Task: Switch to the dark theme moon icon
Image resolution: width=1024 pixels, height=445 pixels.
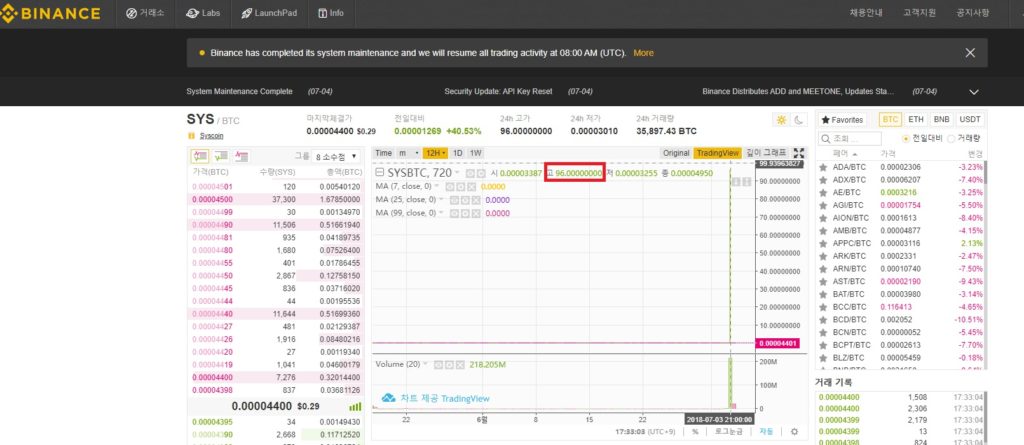Action: point(799,120)
